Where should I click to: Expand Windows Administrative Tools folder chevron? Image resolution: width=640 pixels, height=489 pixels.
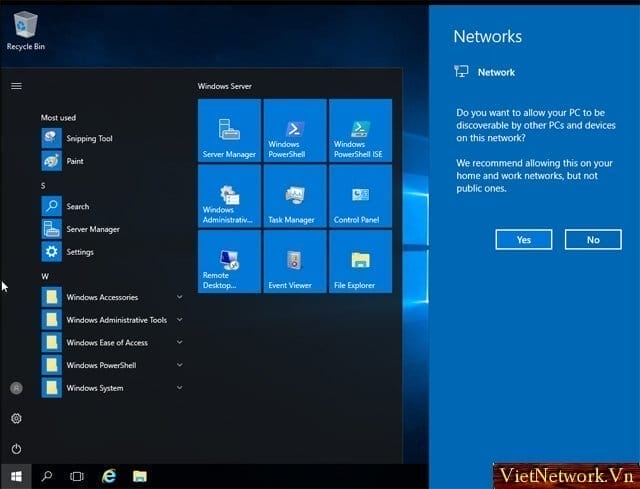pyautogui.click(x=180, y=320)
